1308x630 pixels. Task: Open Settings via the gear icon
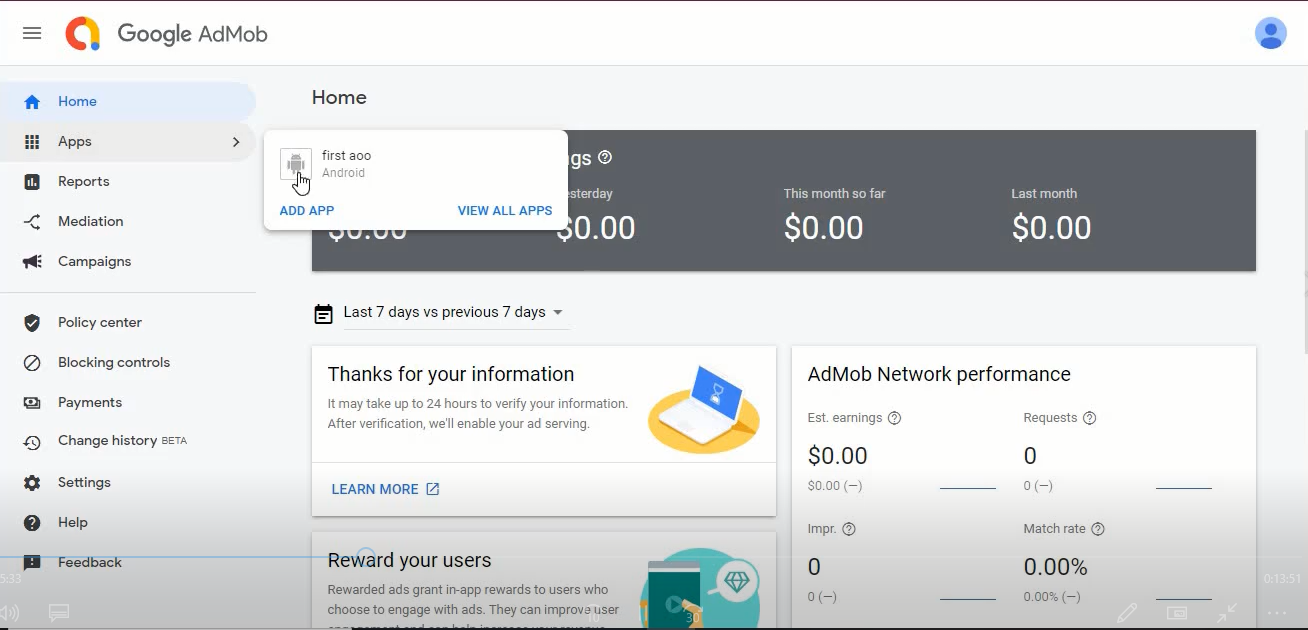click(x=31, y=482)
